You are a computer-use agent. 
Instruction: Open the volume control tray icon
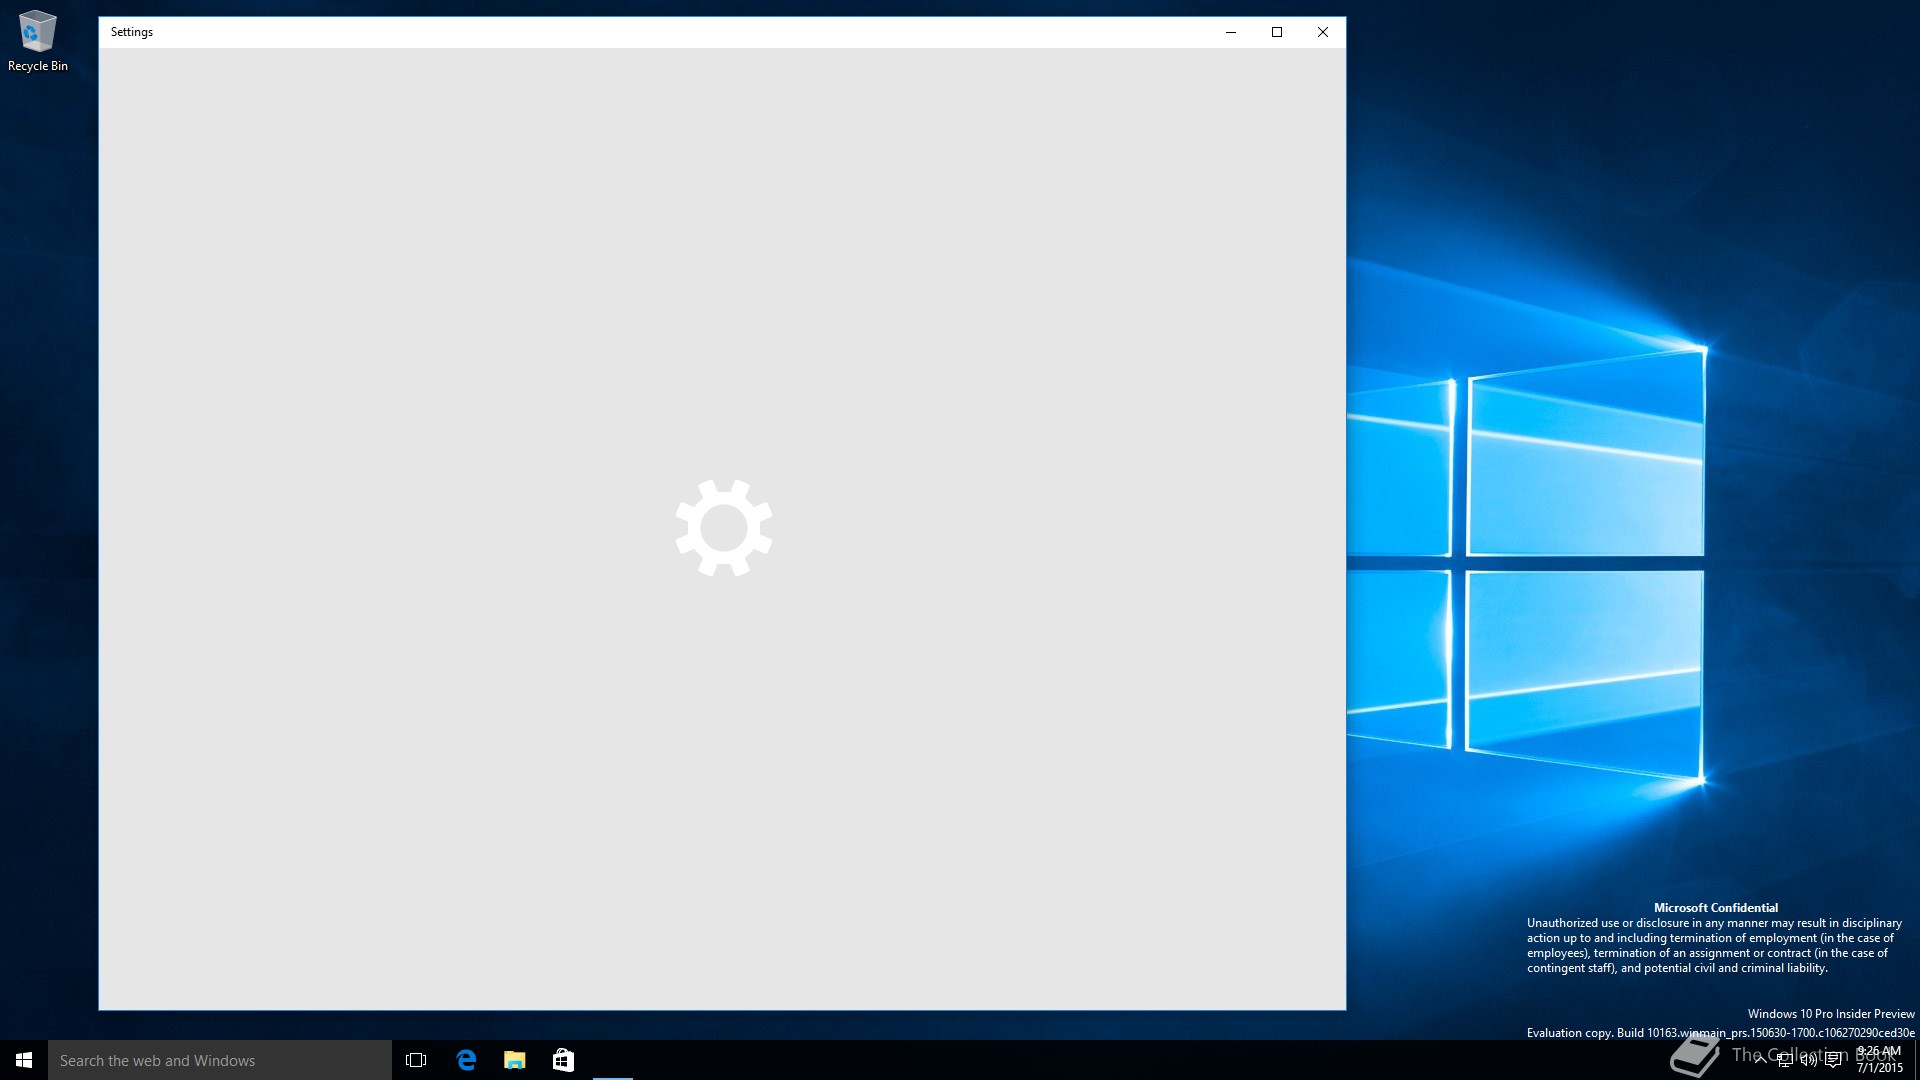pyautogui.click(x=1809, y=1060)
